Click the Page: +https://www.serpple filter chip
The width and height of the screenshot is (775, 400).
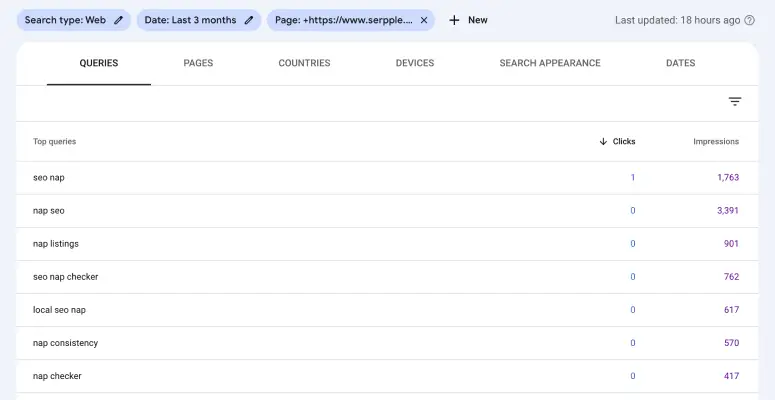click(351, 20)
